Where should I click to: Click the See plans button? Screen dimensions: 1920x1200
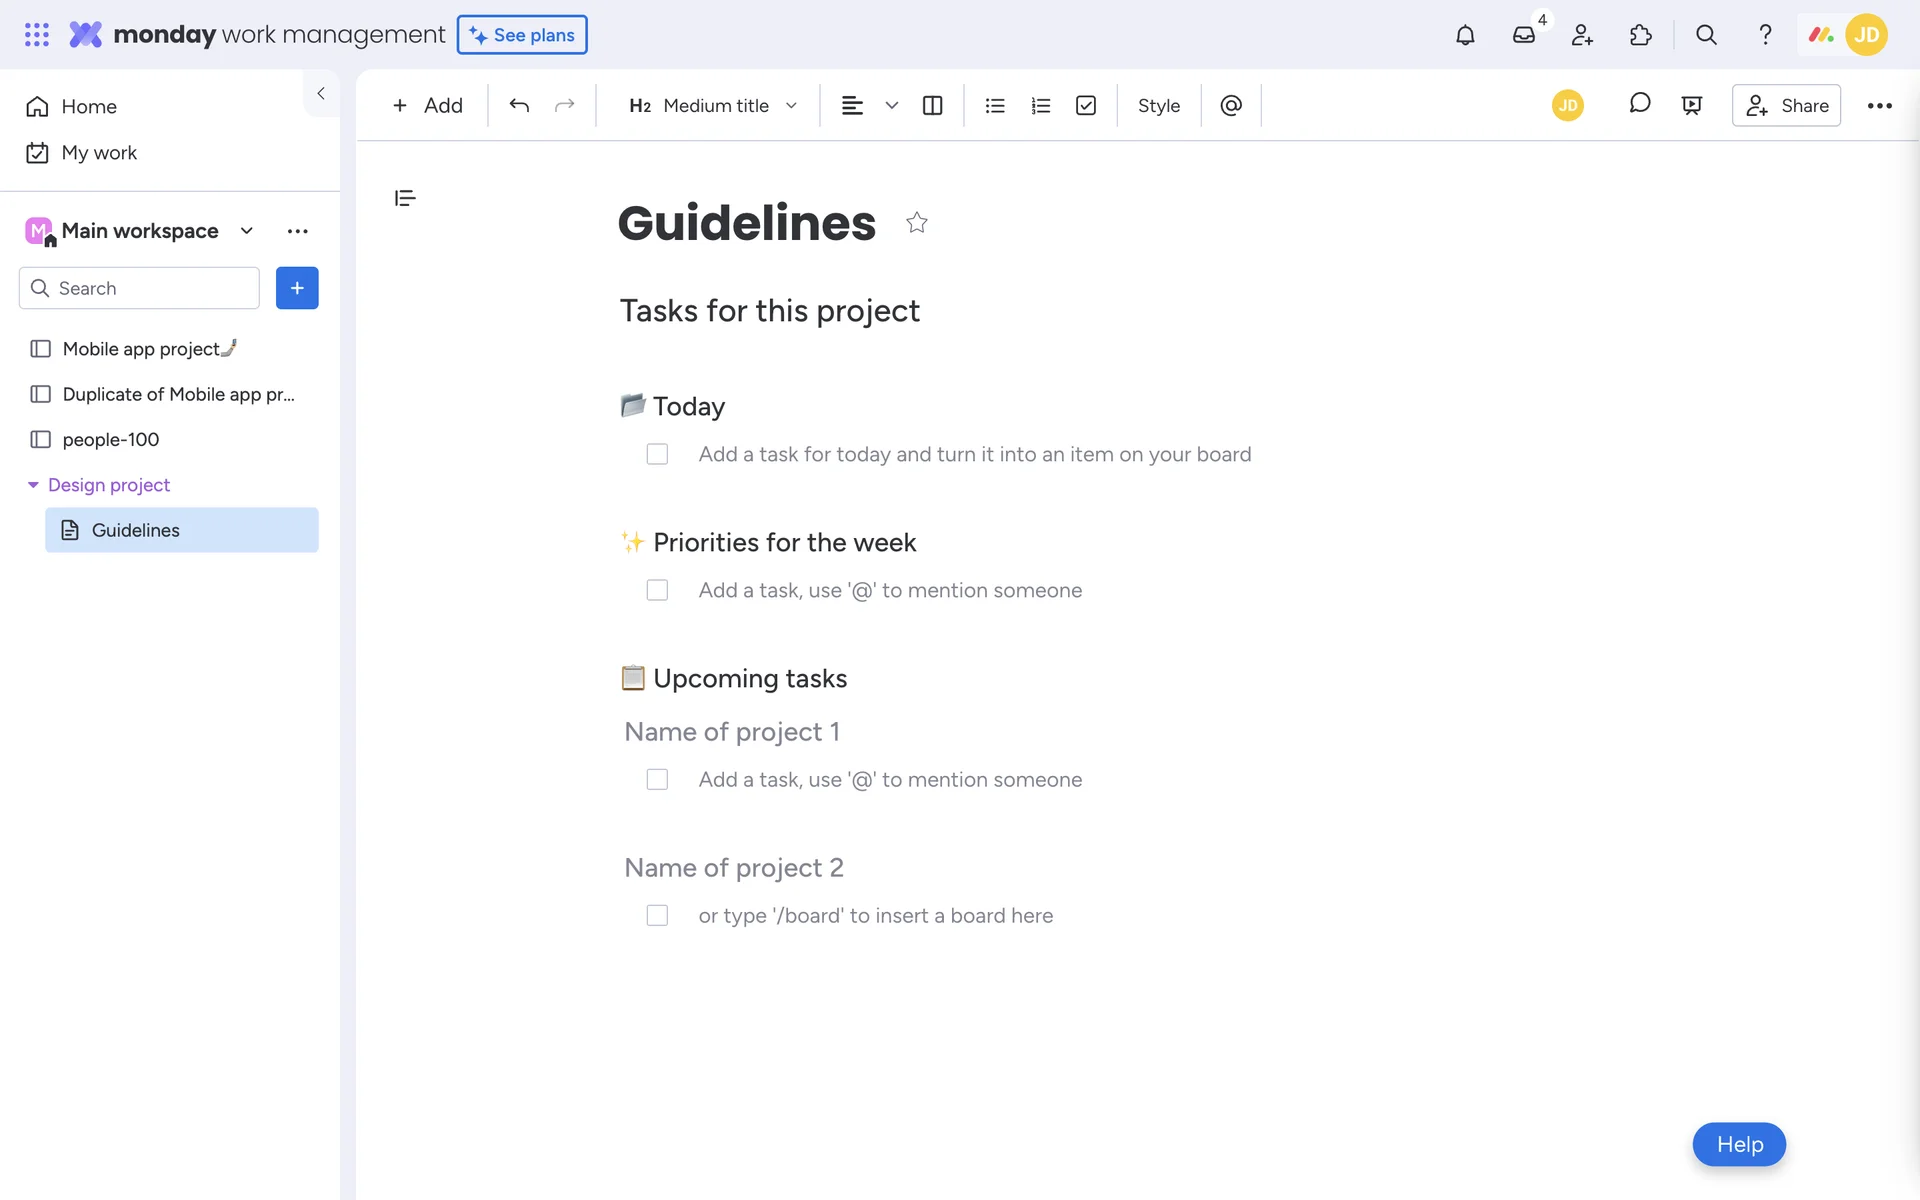[x=522, y=35]
